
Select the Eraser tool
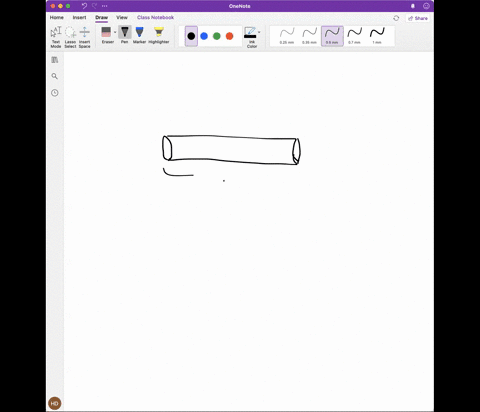coord(106,35)
